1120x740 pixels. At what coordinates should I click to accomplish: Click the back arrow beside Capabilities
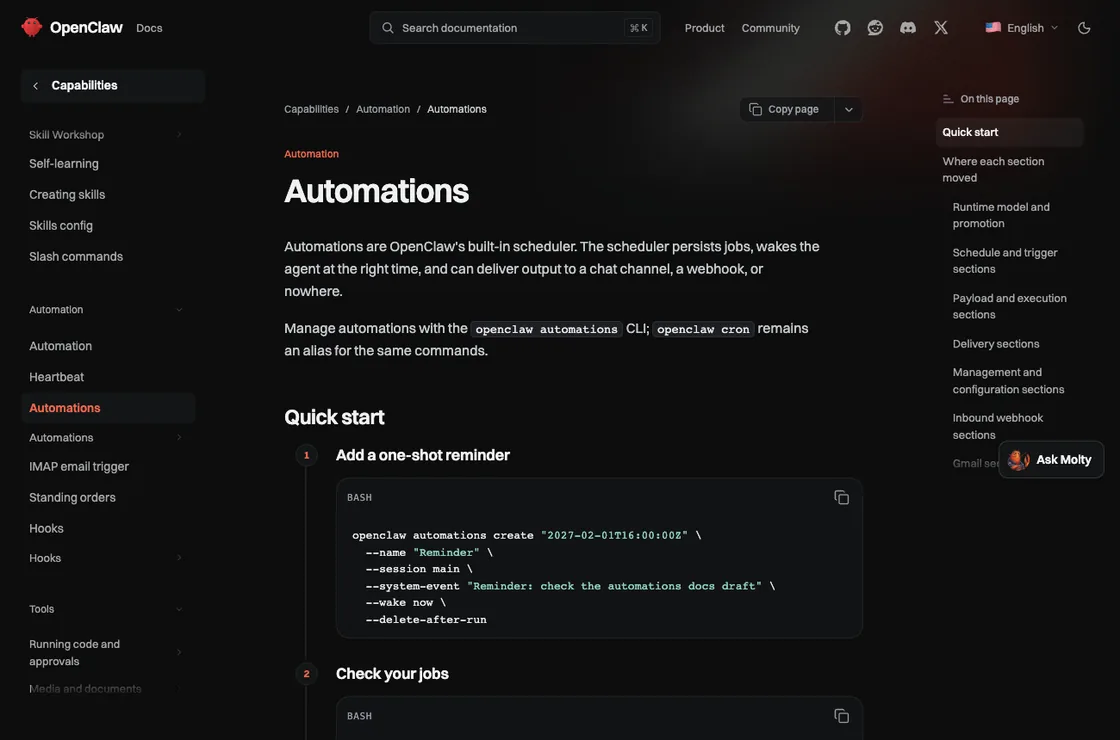click(x=36, y=86)
